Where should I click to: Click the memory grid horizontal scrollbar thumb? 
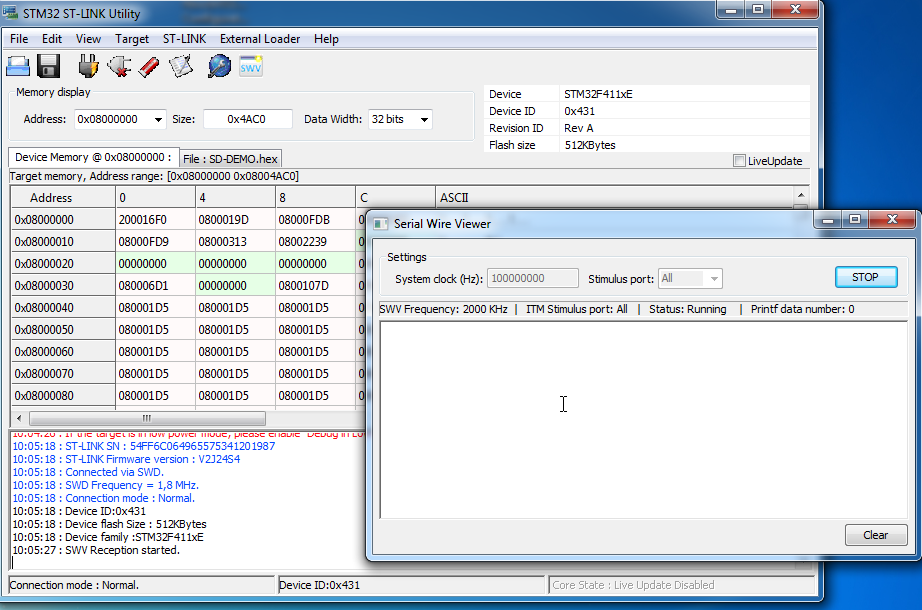point(147,418)
